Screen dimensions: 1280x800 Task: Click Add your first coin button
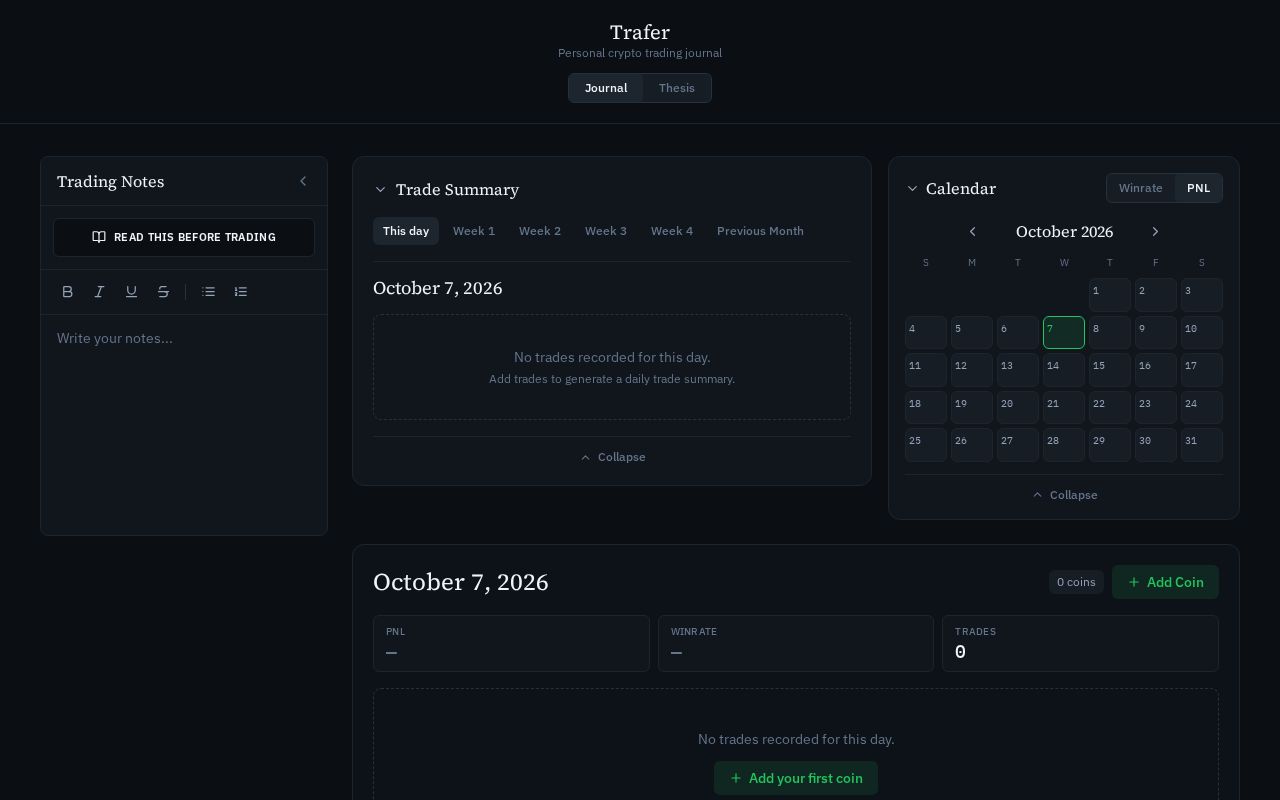click(796, 778)
